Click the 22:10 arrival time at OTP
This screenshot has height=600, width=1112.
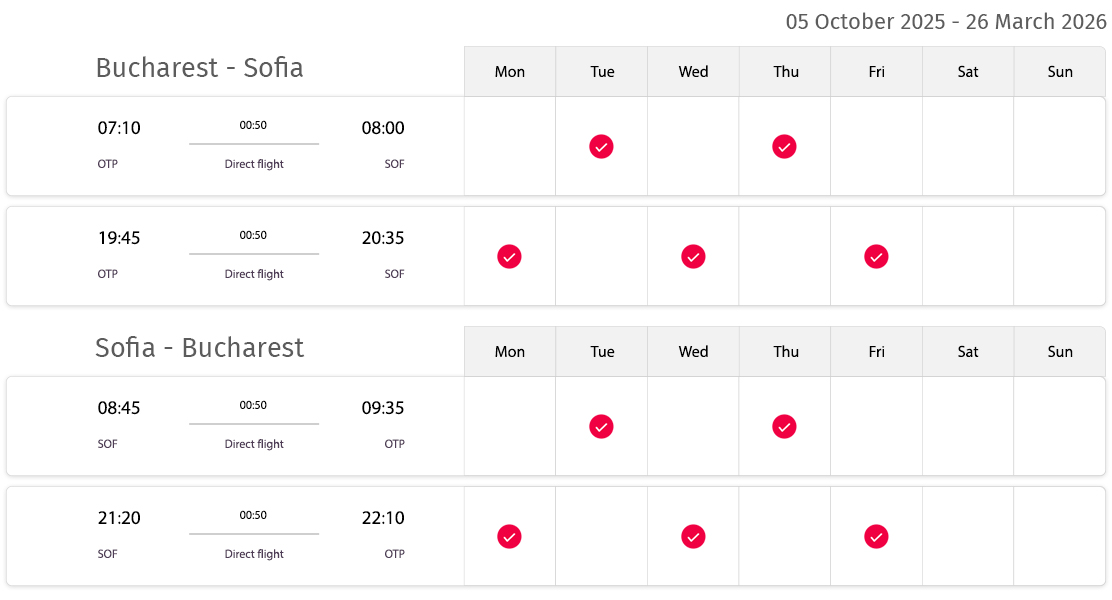[x=383, y=518]
